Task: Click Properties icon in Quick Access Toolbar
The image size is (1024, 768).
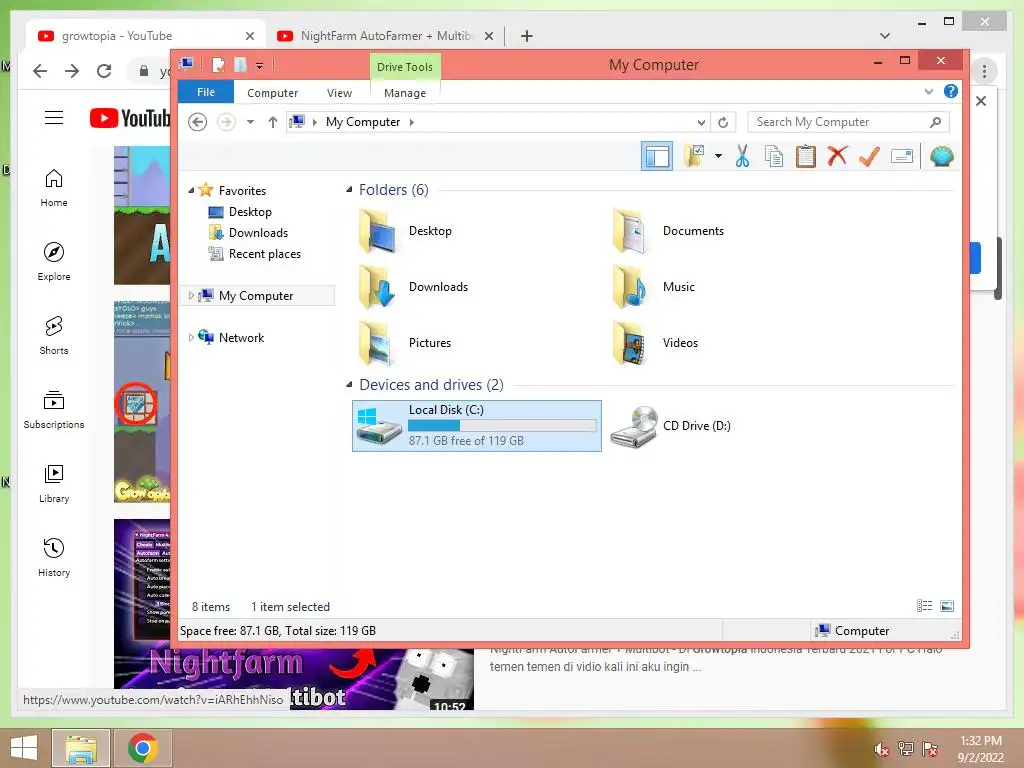Action: tap(218, 65)
